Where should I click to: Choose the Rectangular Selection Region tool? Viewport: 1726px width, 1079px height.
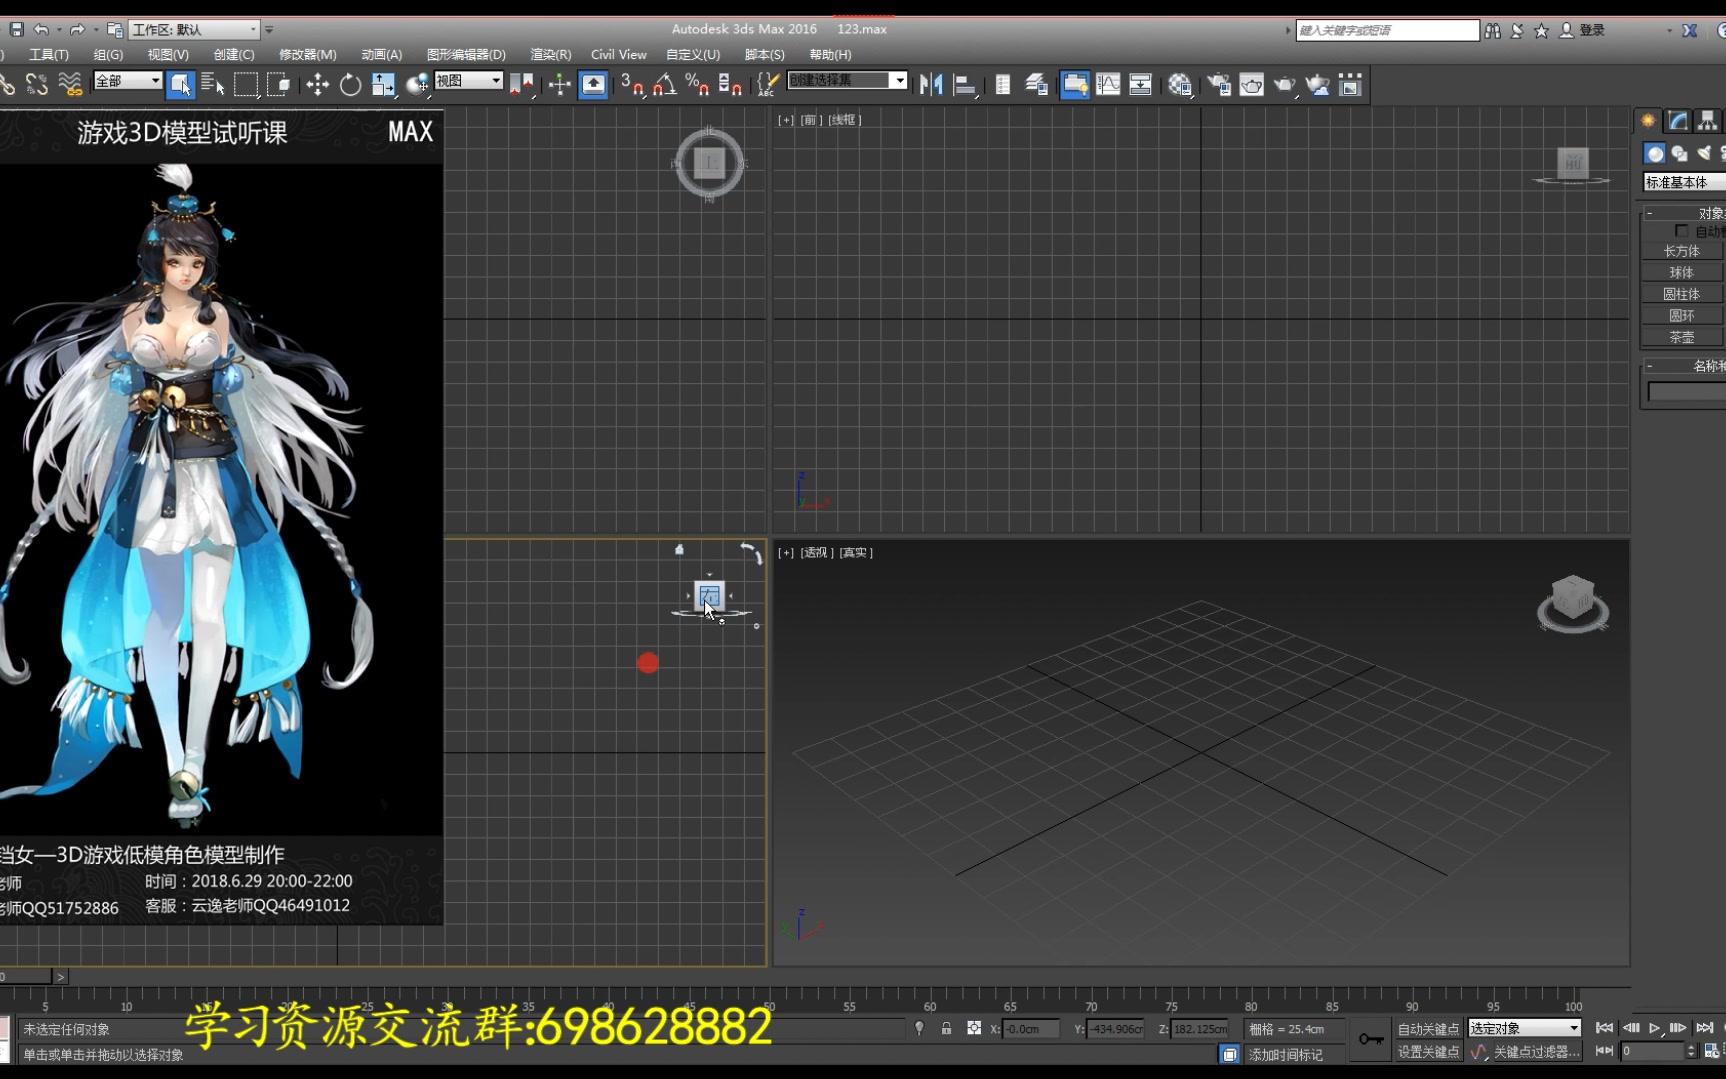click(246, 85)
